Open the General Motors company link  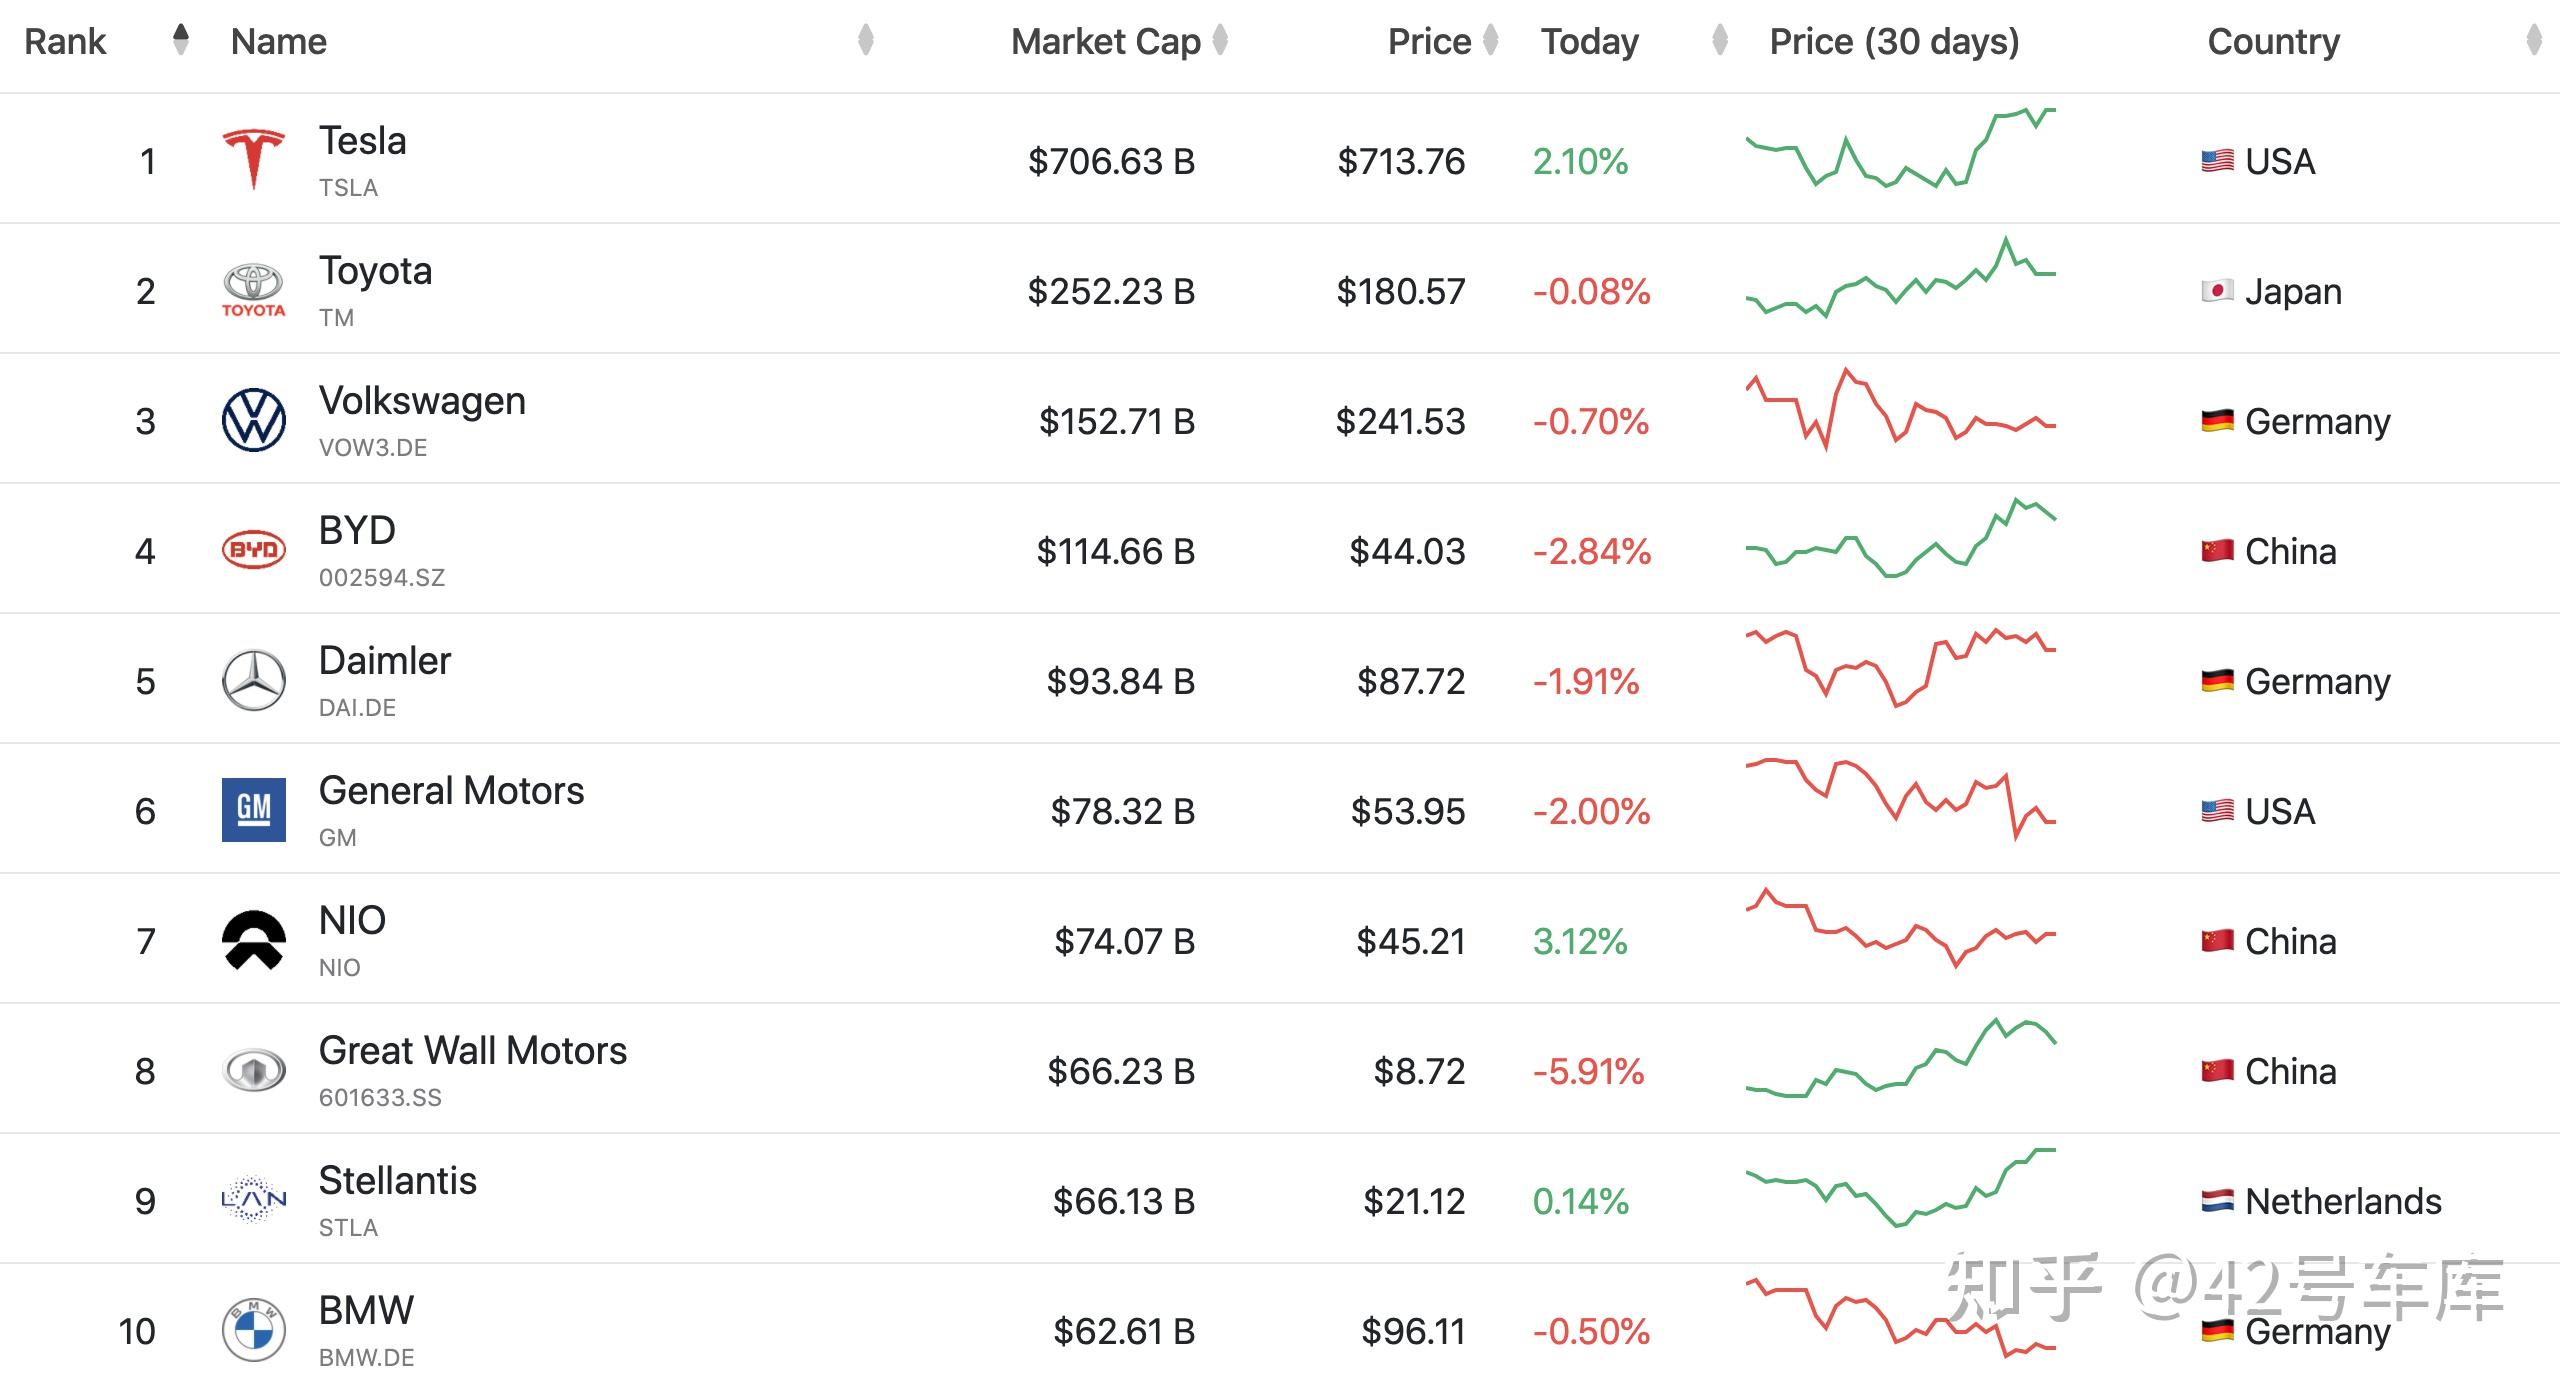click(451, 791)
